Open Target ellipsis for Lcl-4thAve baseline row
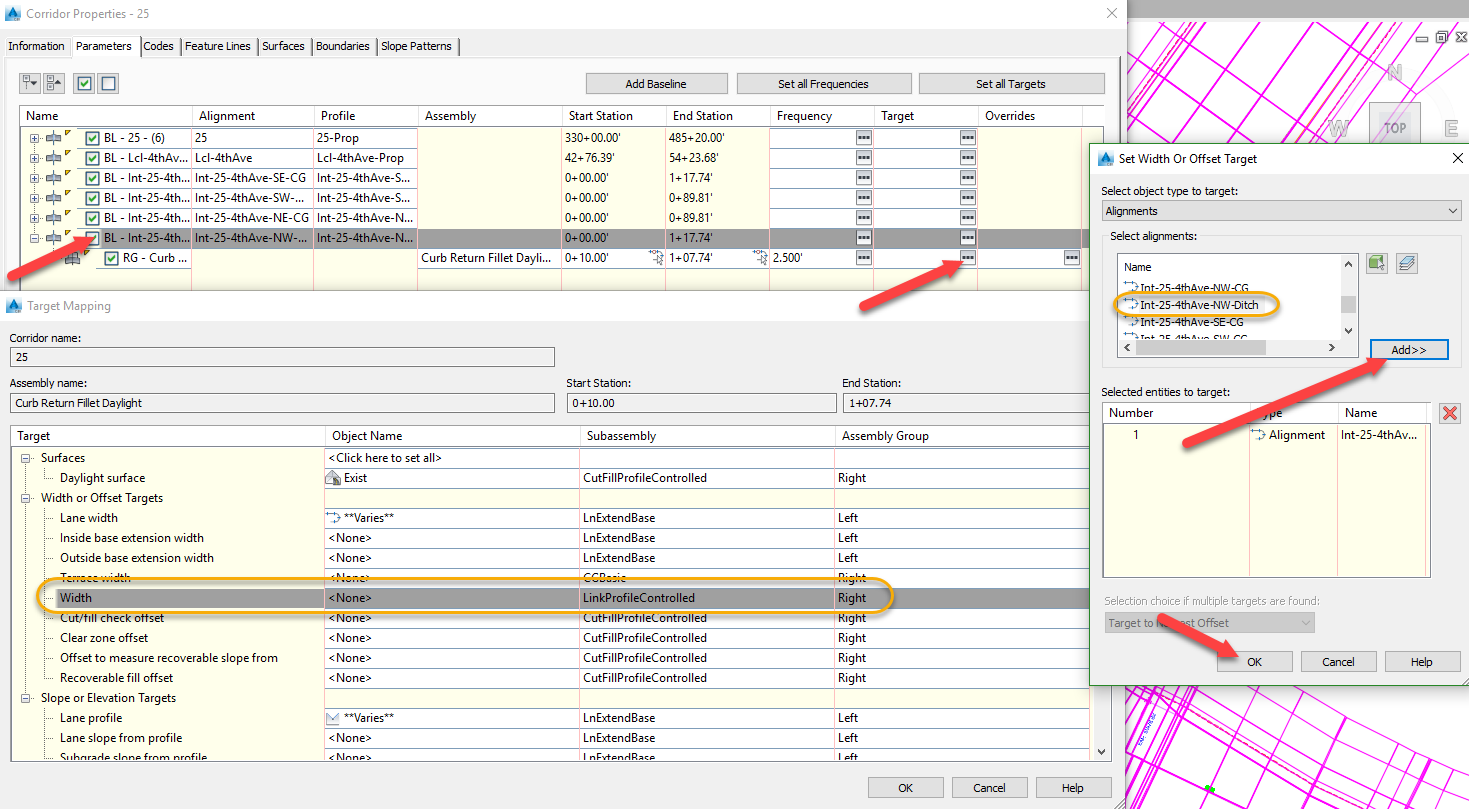 [967, 158]
